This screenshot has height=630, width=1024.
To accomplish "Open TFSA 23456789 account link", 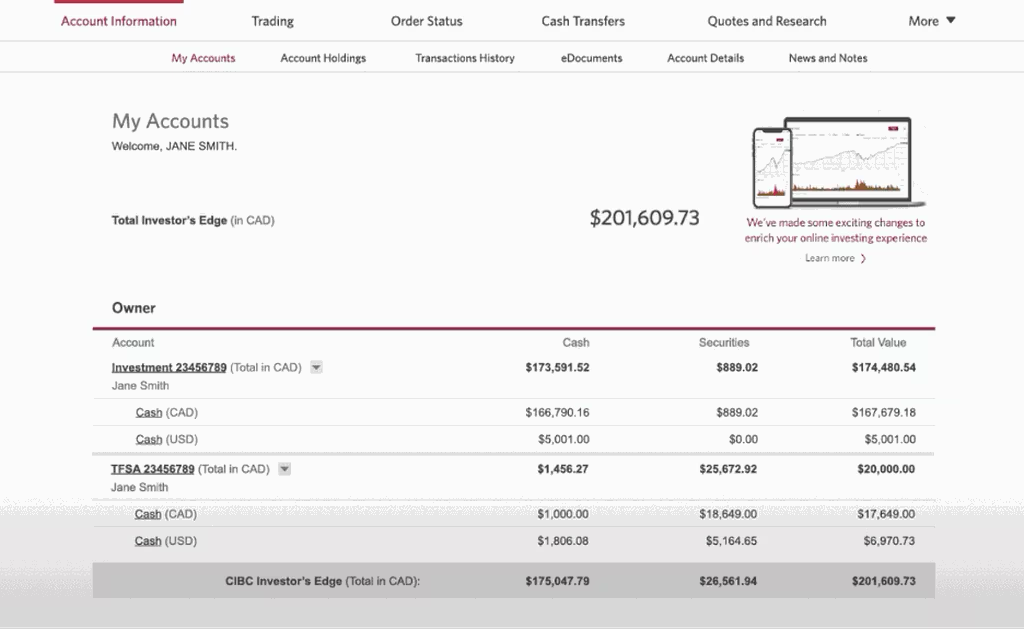I will pyautogui.click(x=152, y=469).
